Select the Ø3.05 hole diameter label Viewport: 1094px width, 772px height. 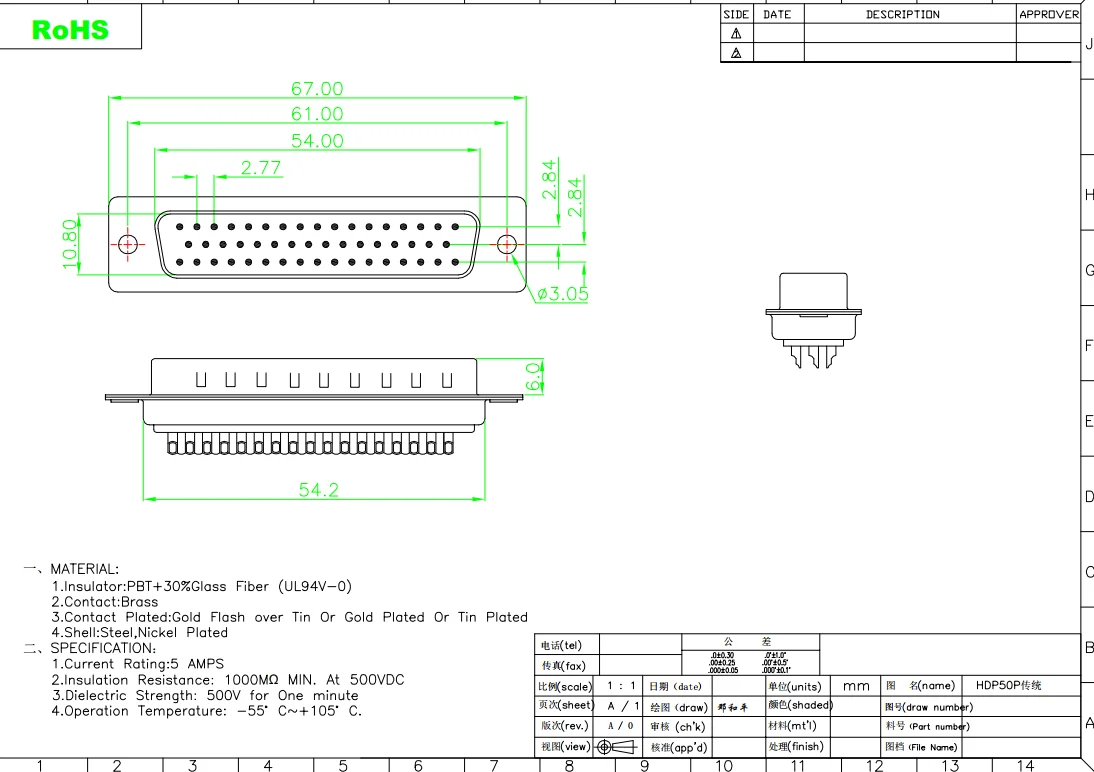(x=563, y=294)
